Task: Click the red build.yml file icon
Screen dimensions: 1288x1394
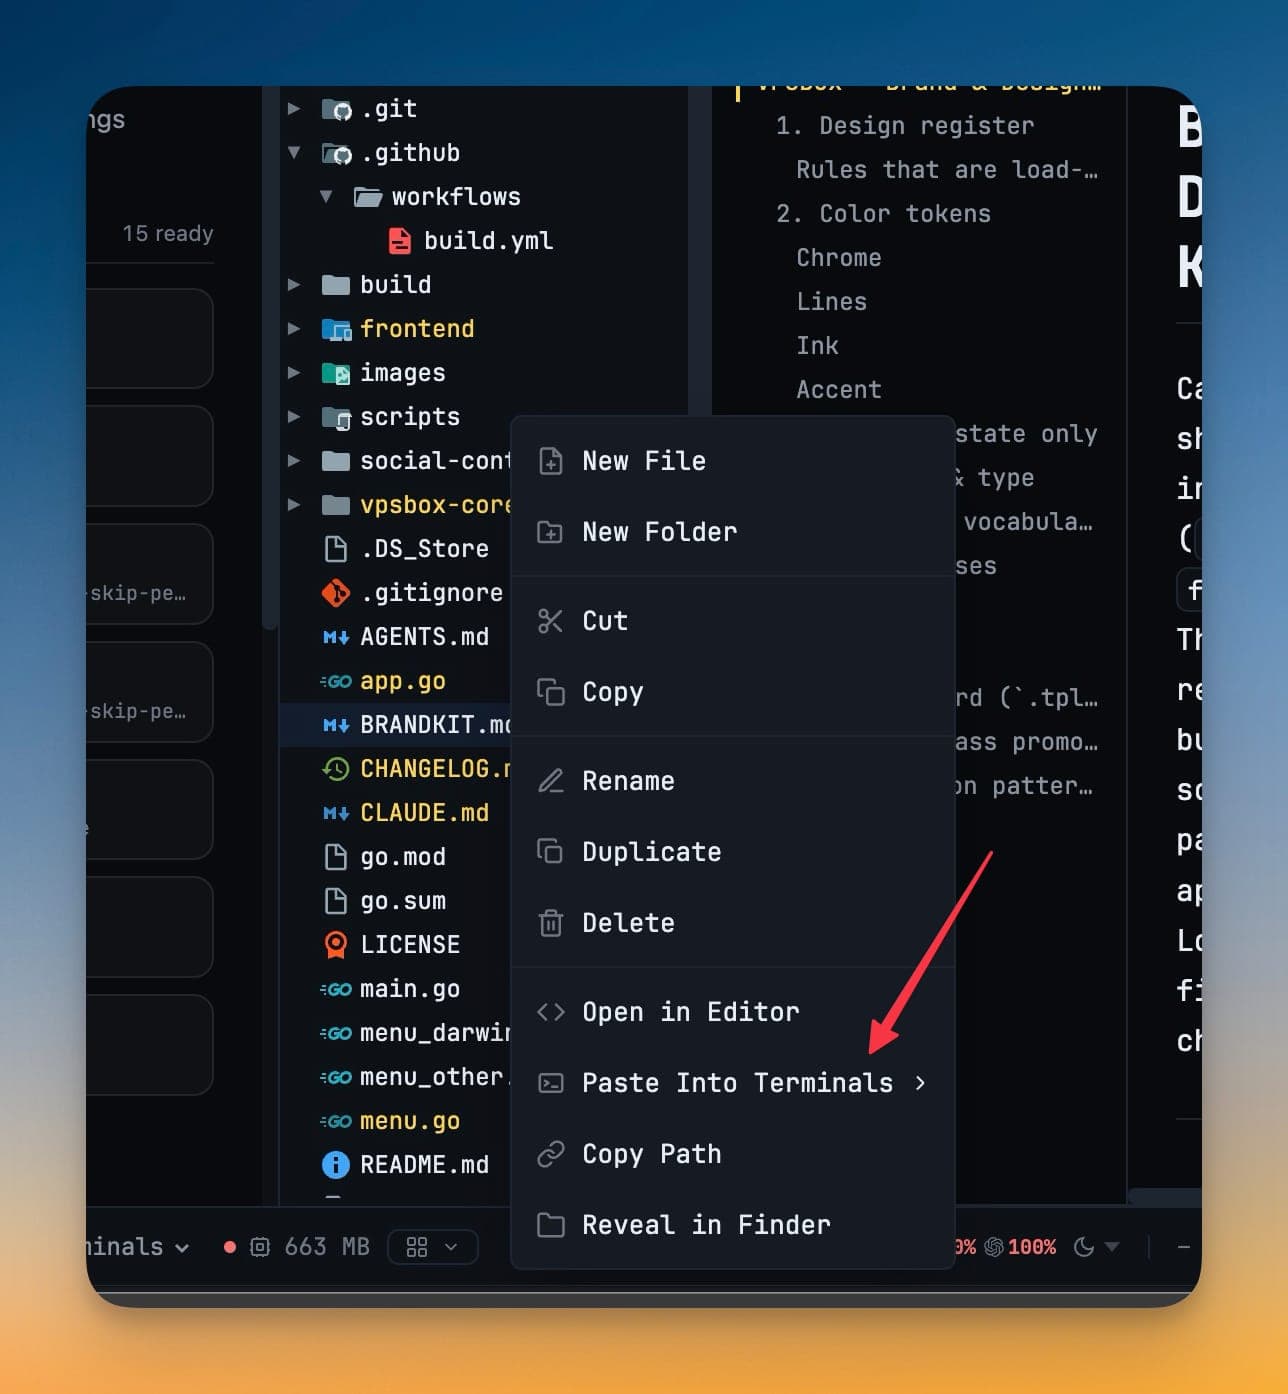Action: tap(399, 241)
